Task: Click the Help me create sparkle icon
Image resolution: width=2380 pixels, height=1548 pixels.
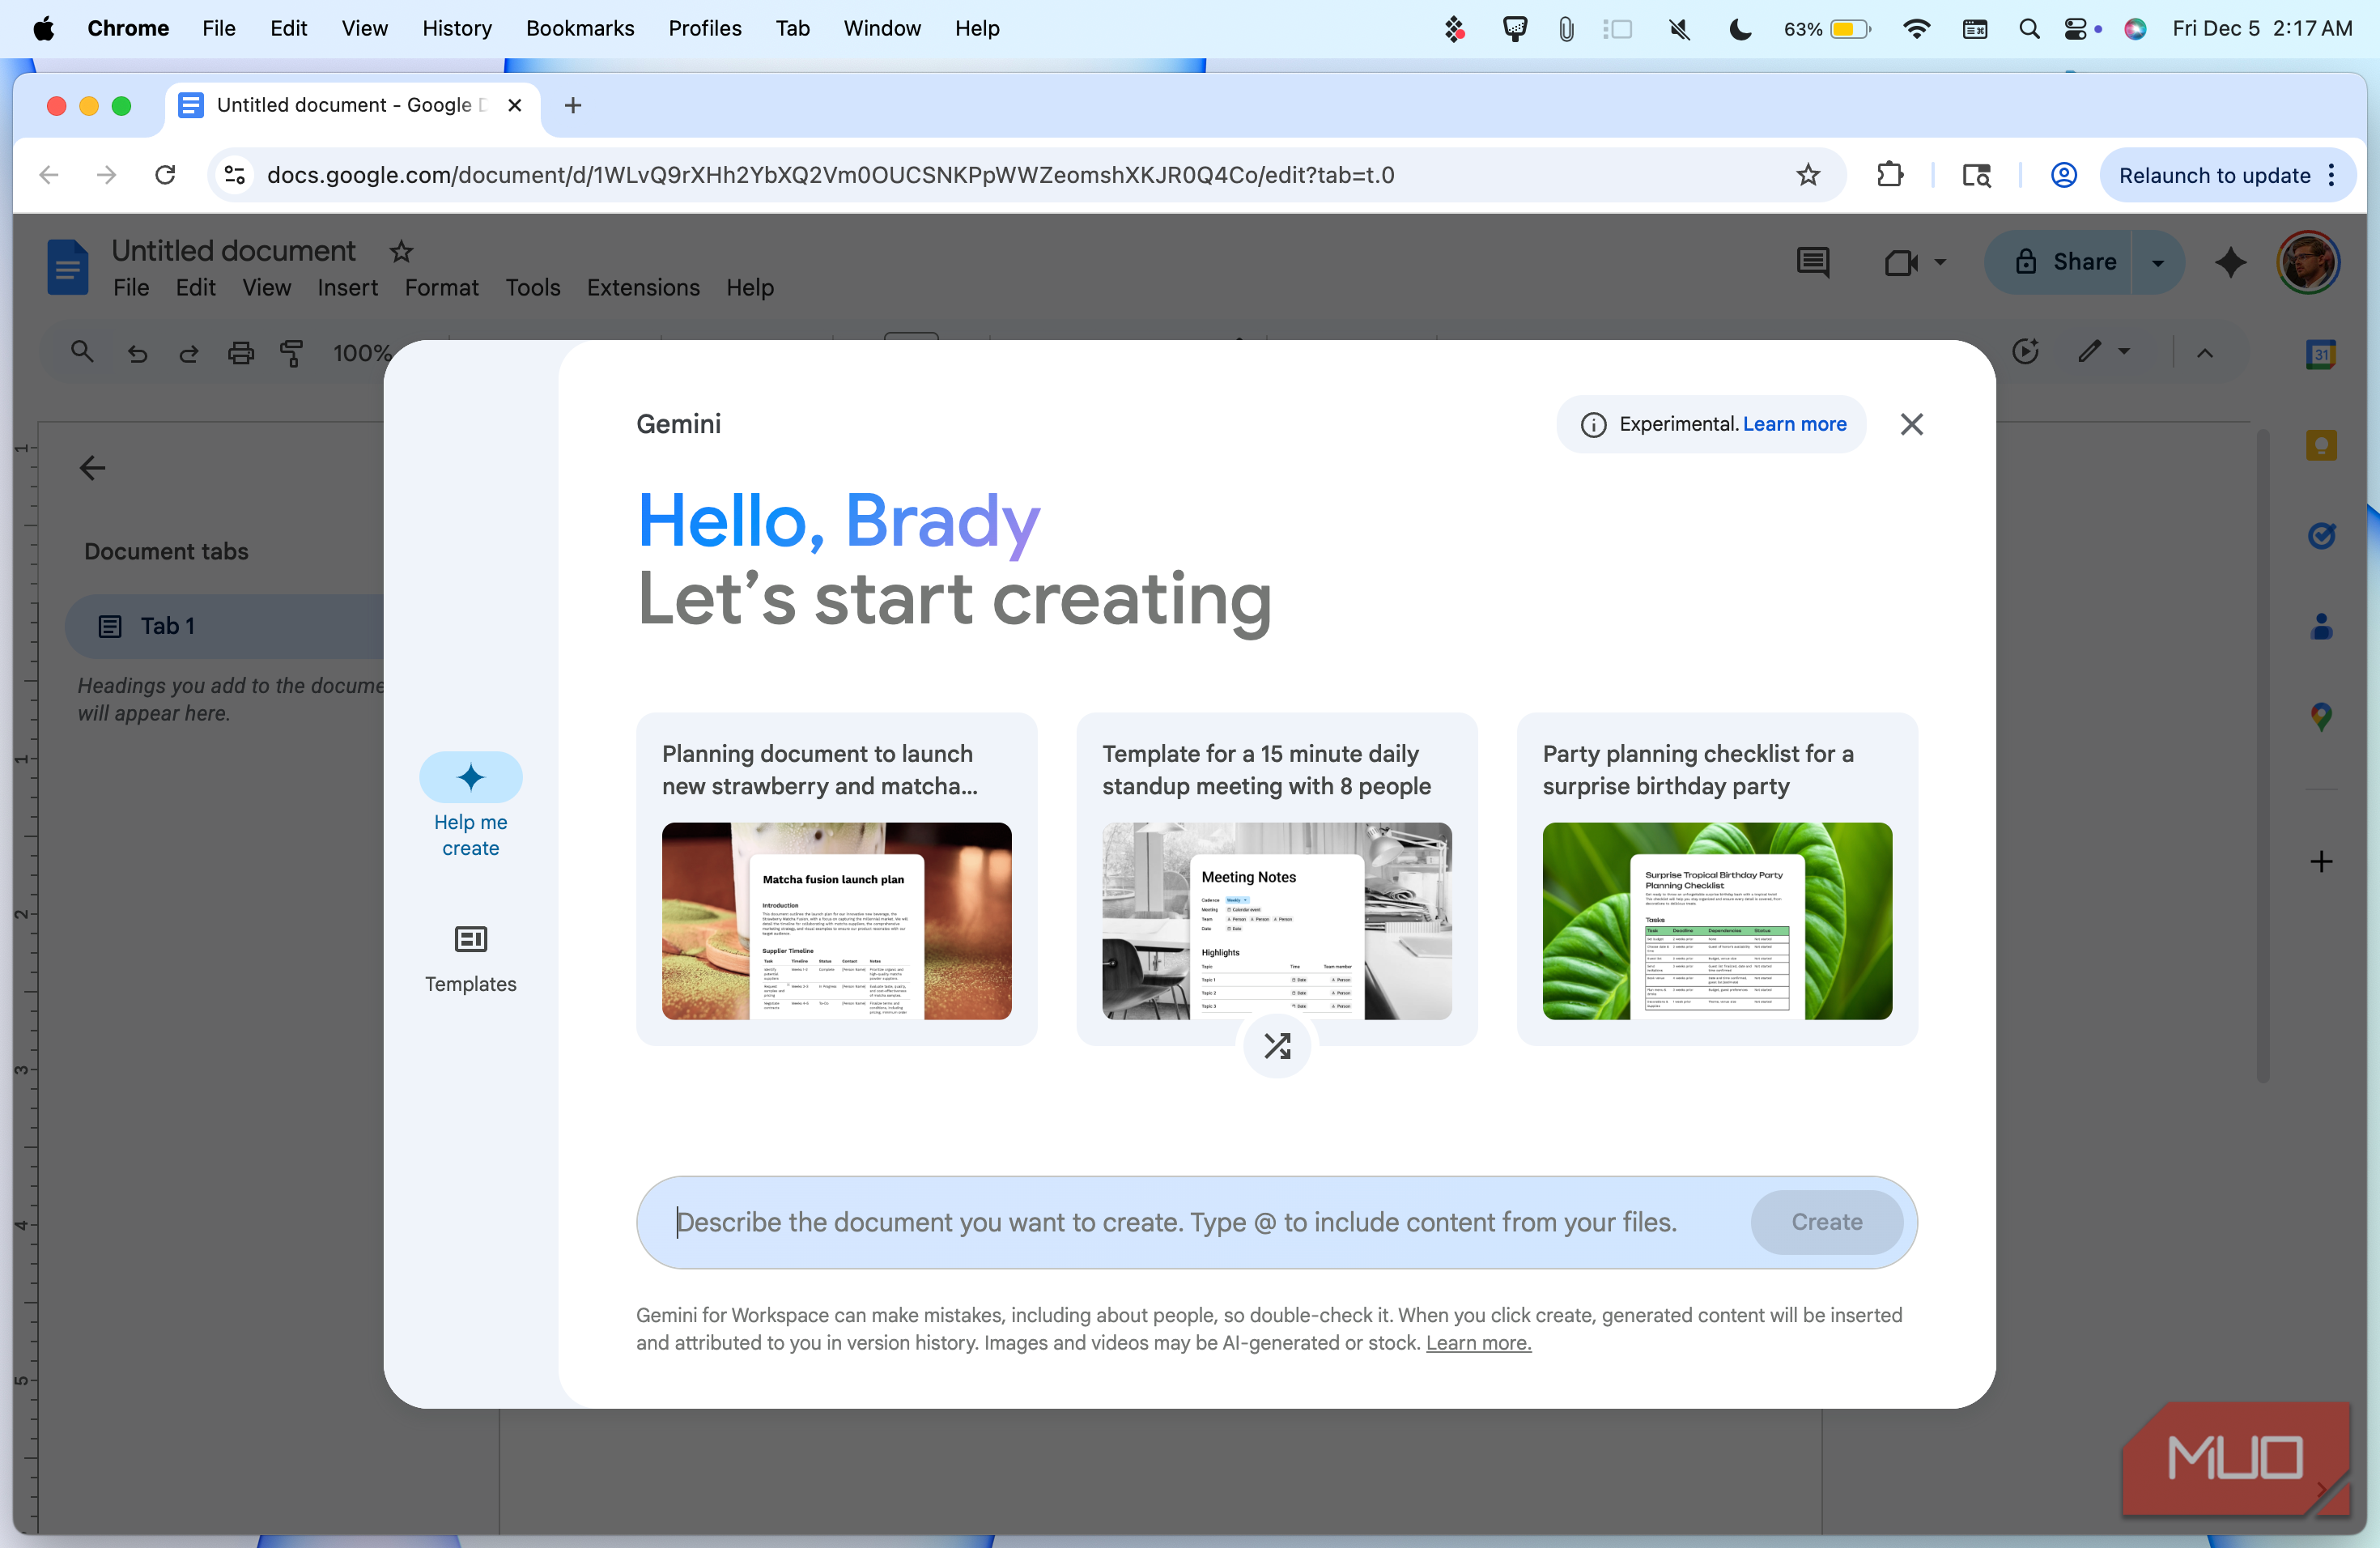Action: point(470,777)
